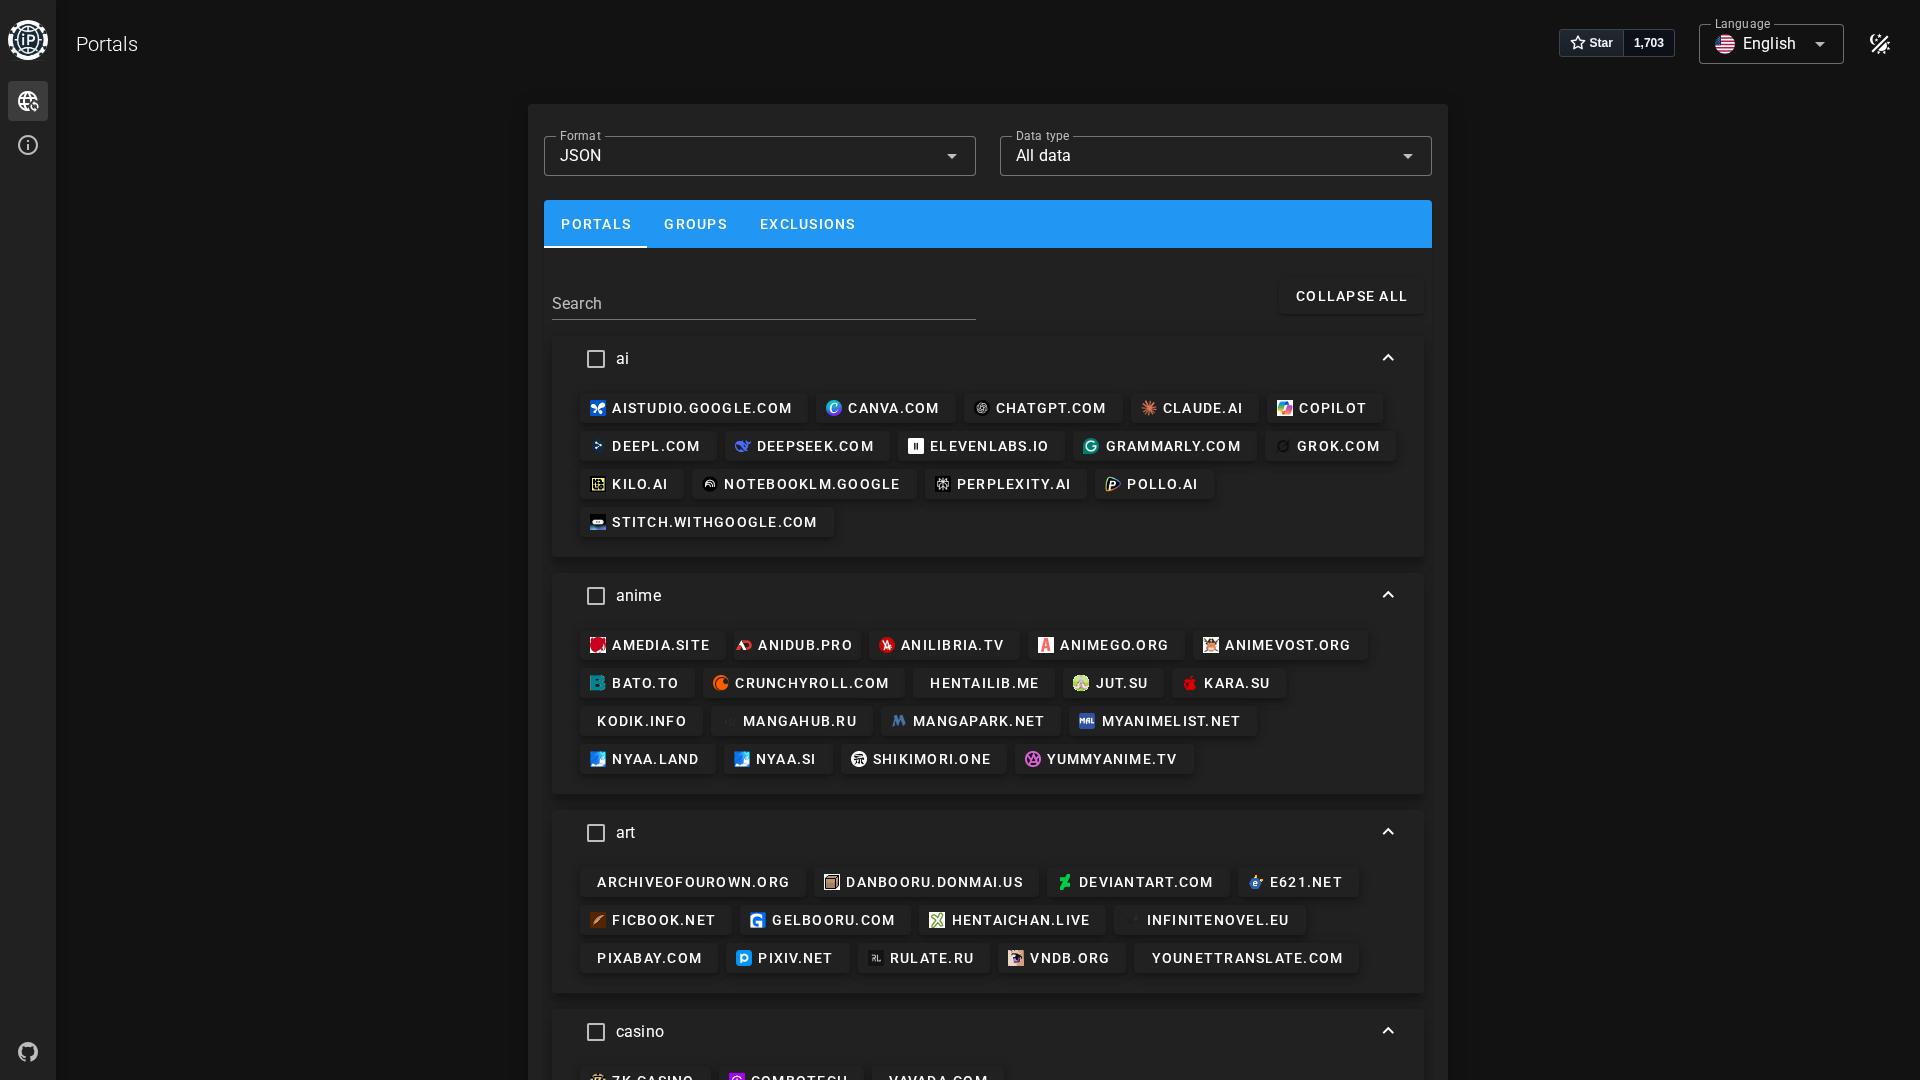Click the ANIMEGO.ORG icon chip
Viewport: 1920px width, 1080px height.
point(1106,645)
